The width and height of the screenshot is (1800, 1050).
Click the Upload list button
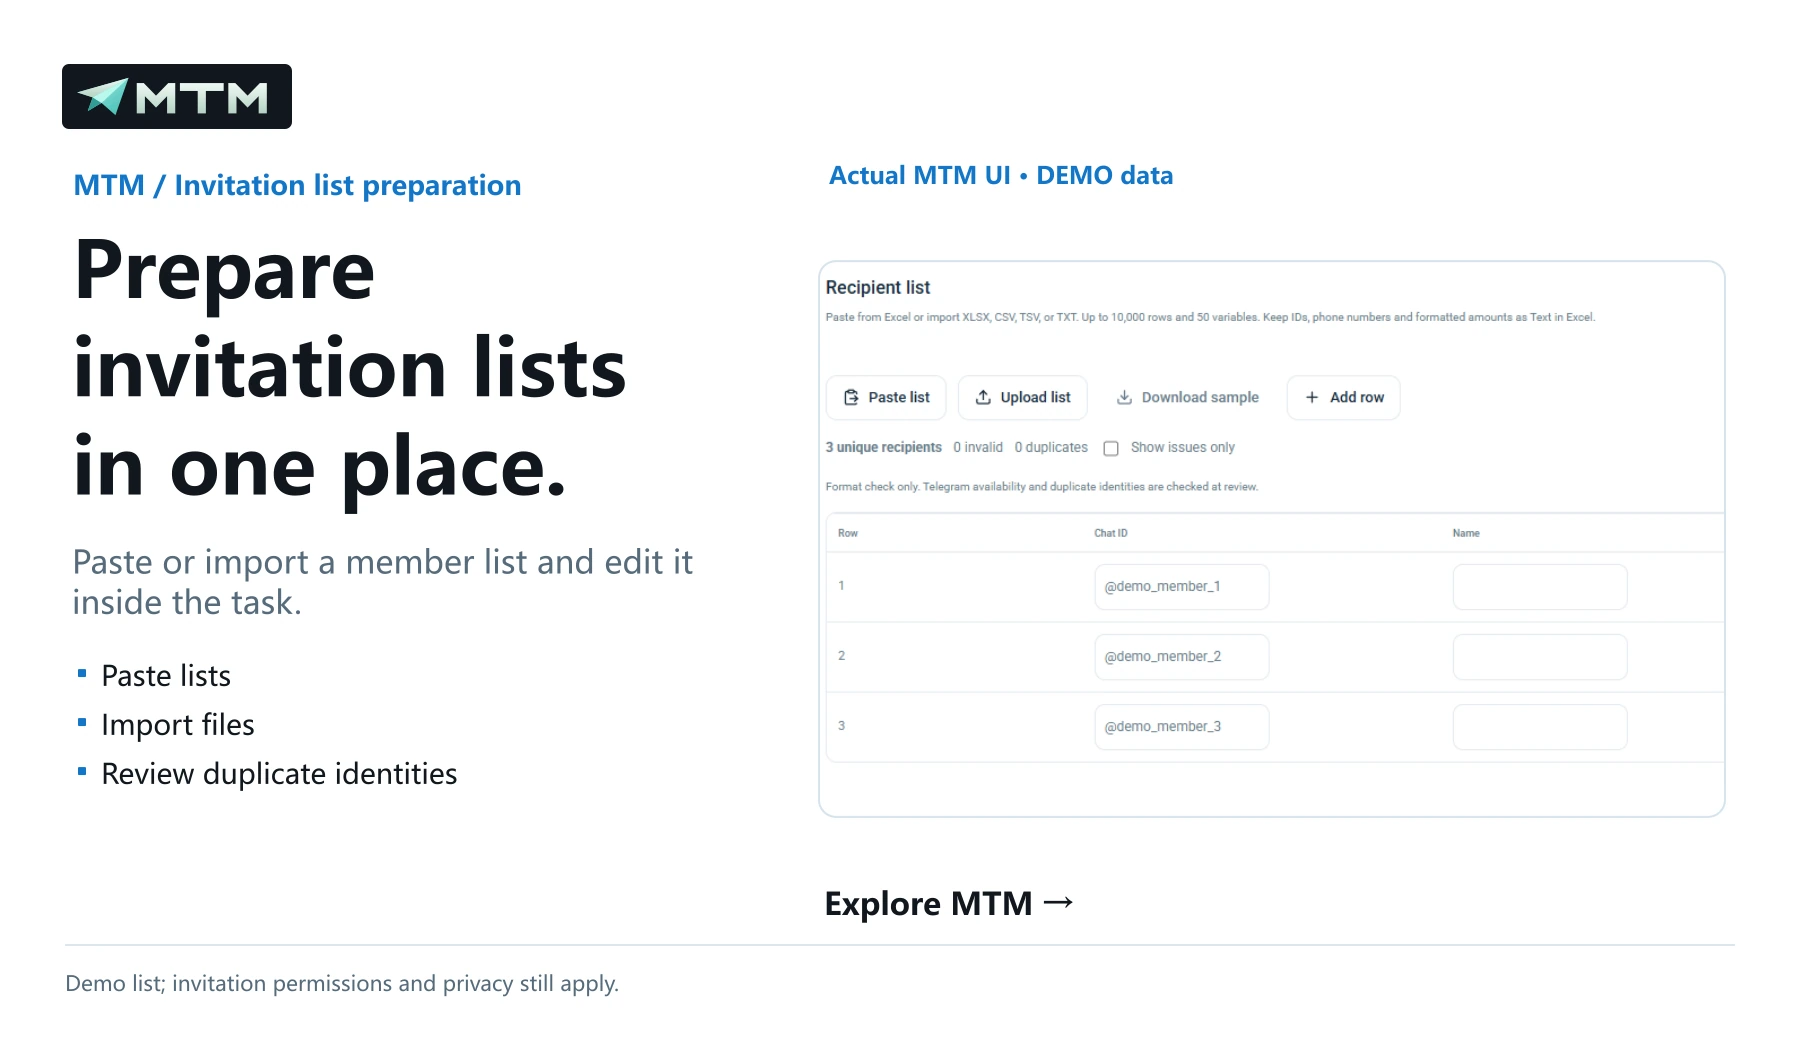pyautogui.click(x=1022, y=397)
